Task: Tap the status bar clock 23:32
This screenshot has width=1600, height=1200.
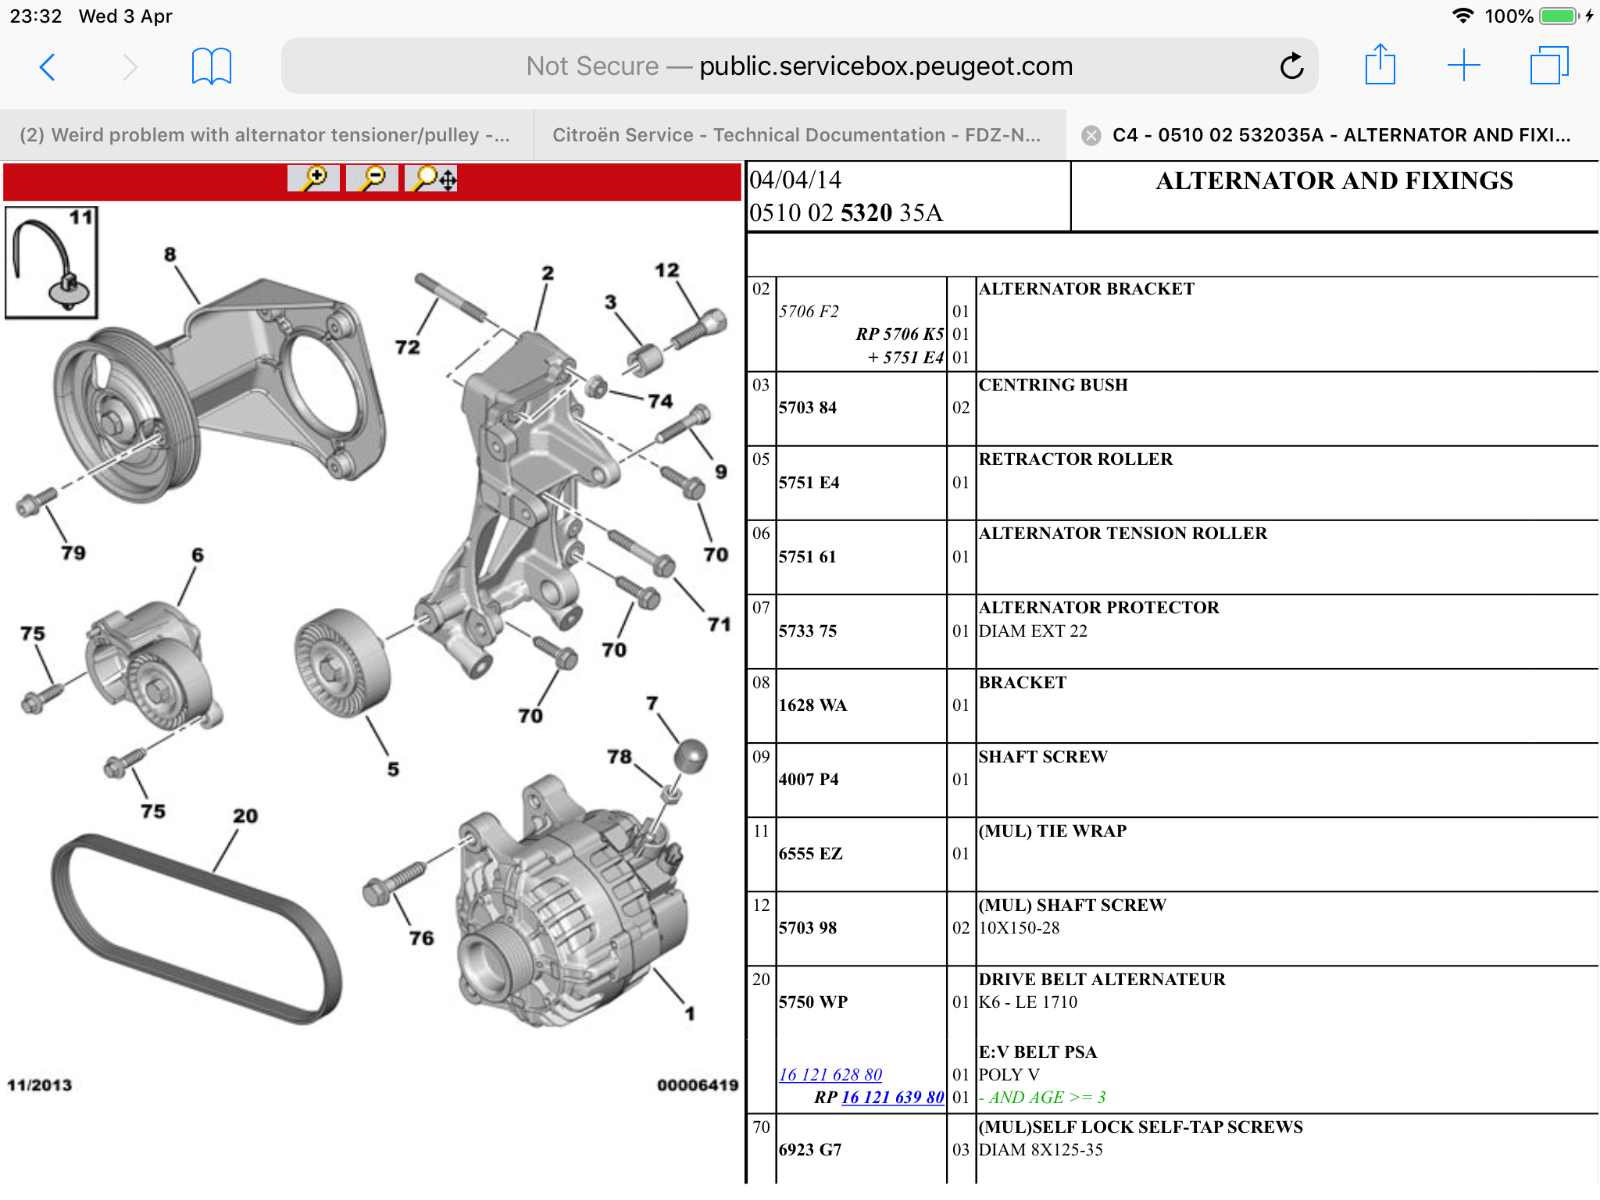Action: click(x=36, y=16)
